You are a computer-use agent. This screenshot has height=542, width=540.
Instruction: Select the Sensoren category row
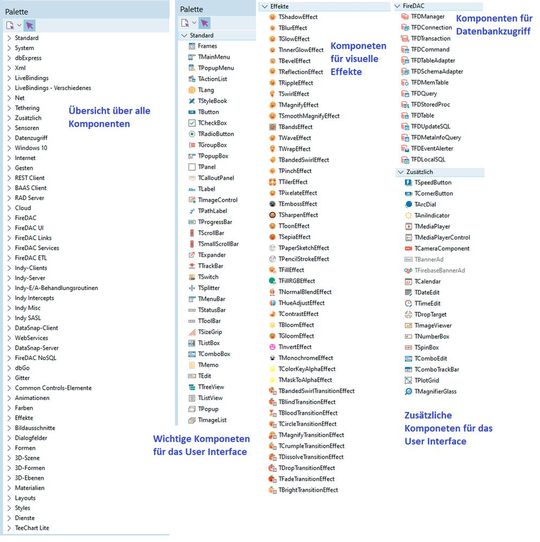[86, 128]
